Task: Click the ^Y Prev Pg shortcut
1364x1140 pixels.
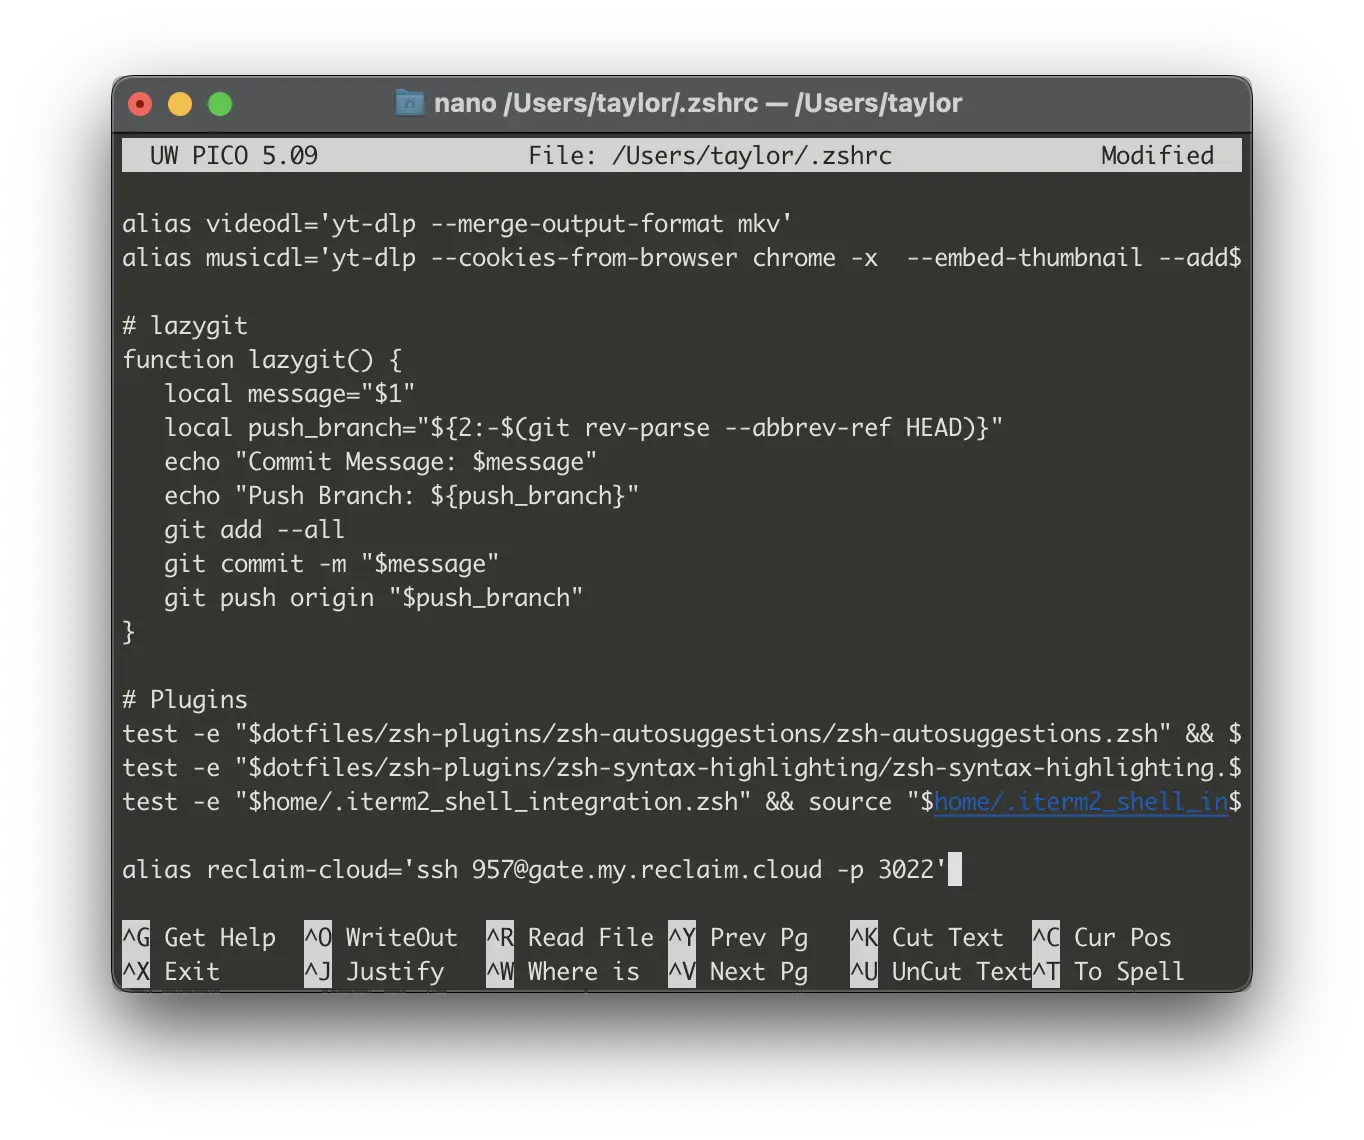Action: pos(738,937)
